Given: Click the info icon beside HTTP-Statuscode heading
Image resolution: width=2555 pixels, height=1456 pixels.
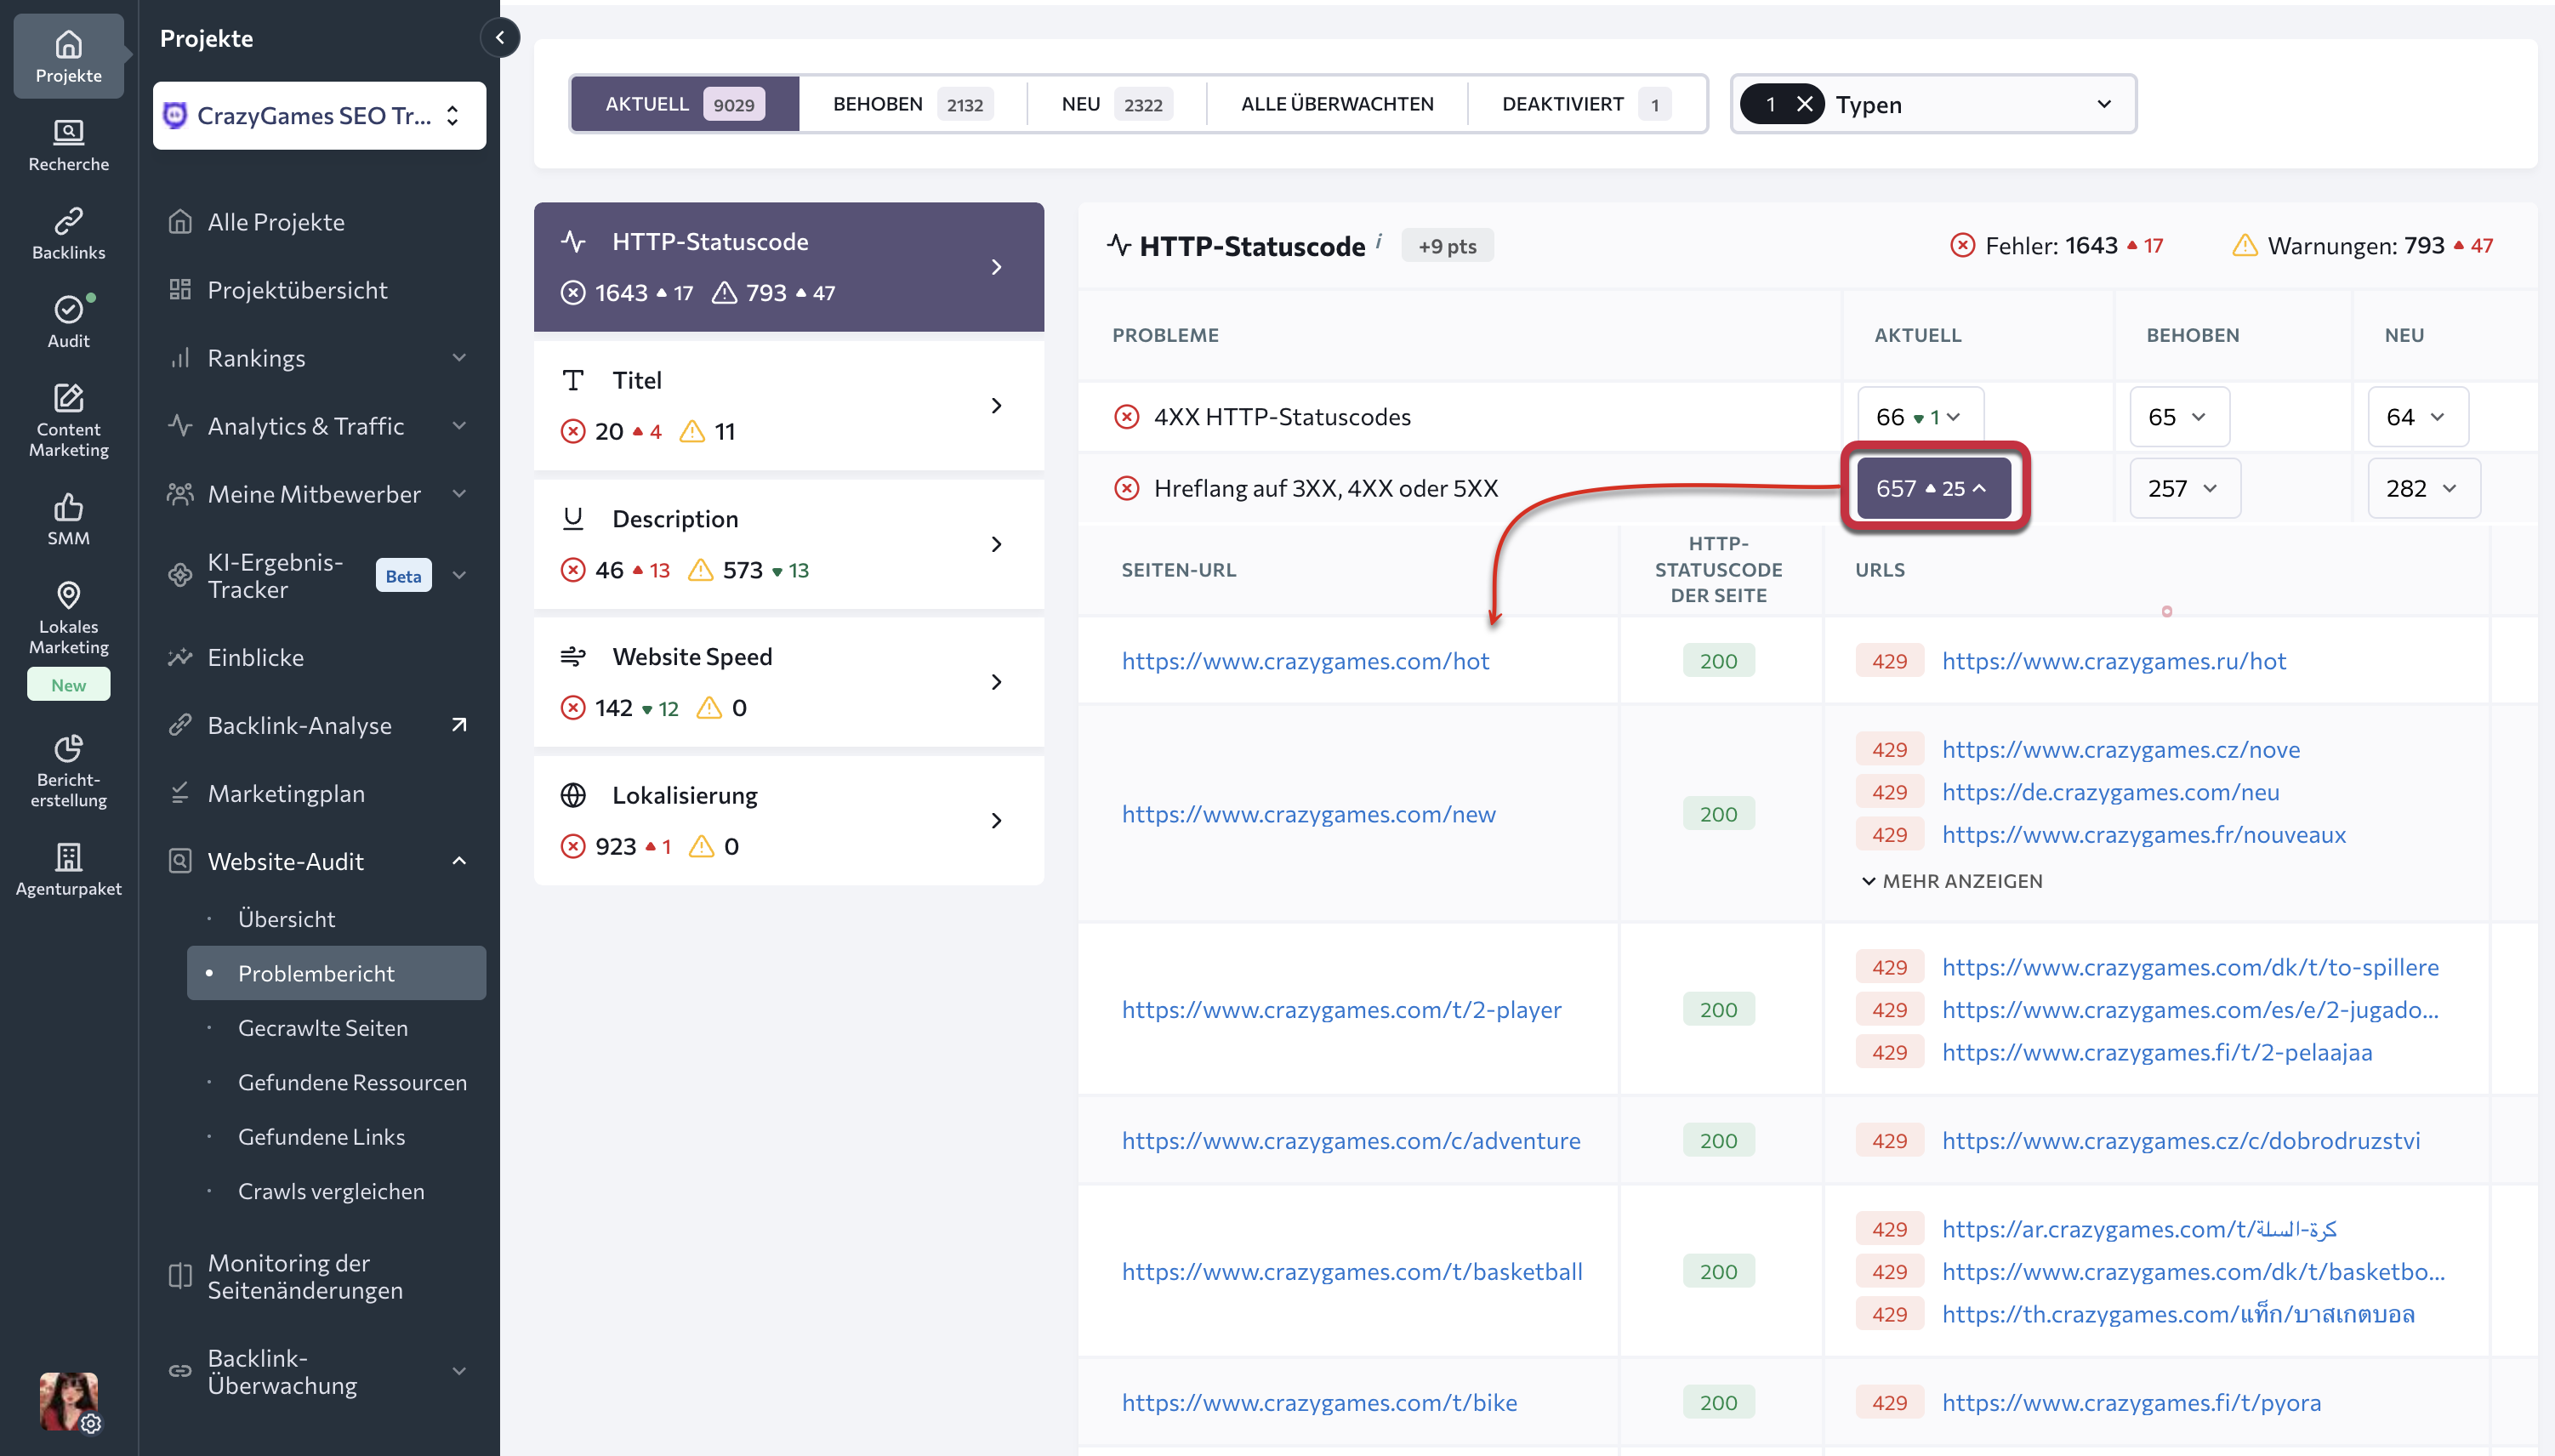Looking at the screenshot, I should tap(1379, 239).
